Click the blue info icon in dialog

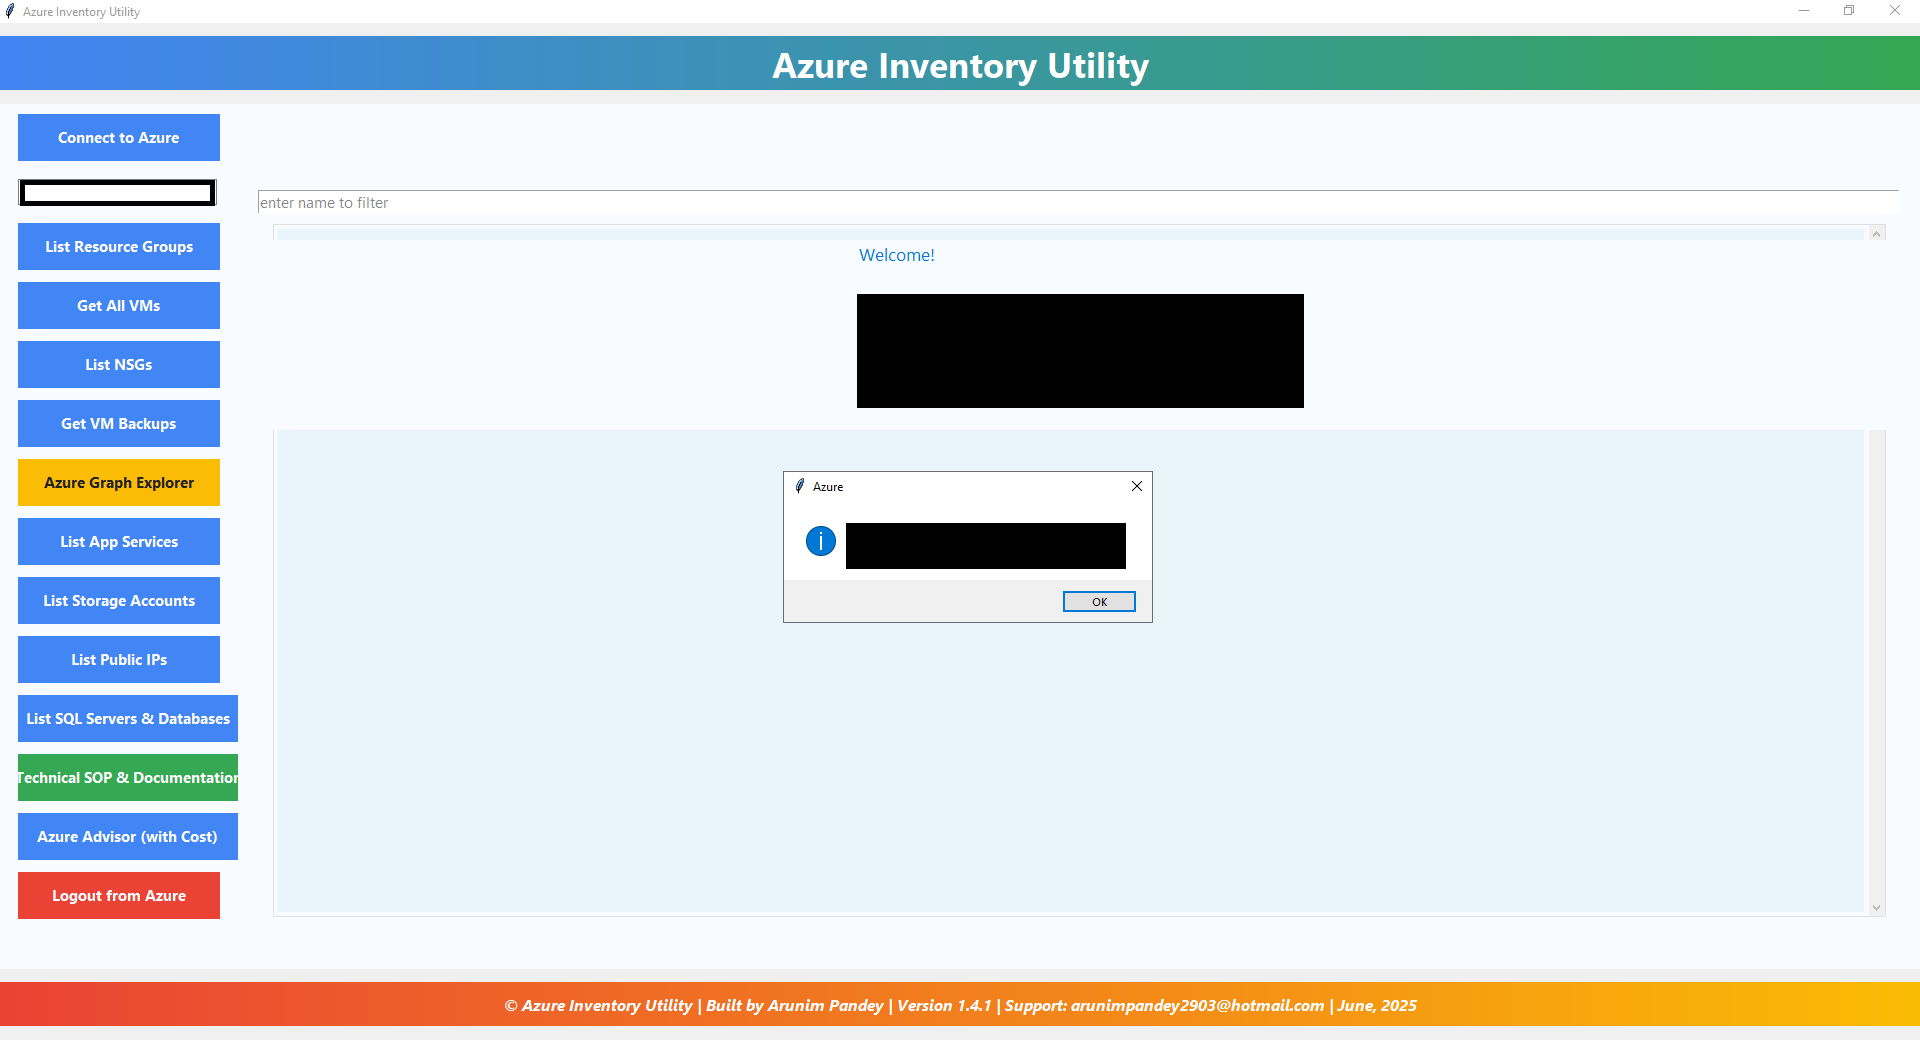(820, 541)
